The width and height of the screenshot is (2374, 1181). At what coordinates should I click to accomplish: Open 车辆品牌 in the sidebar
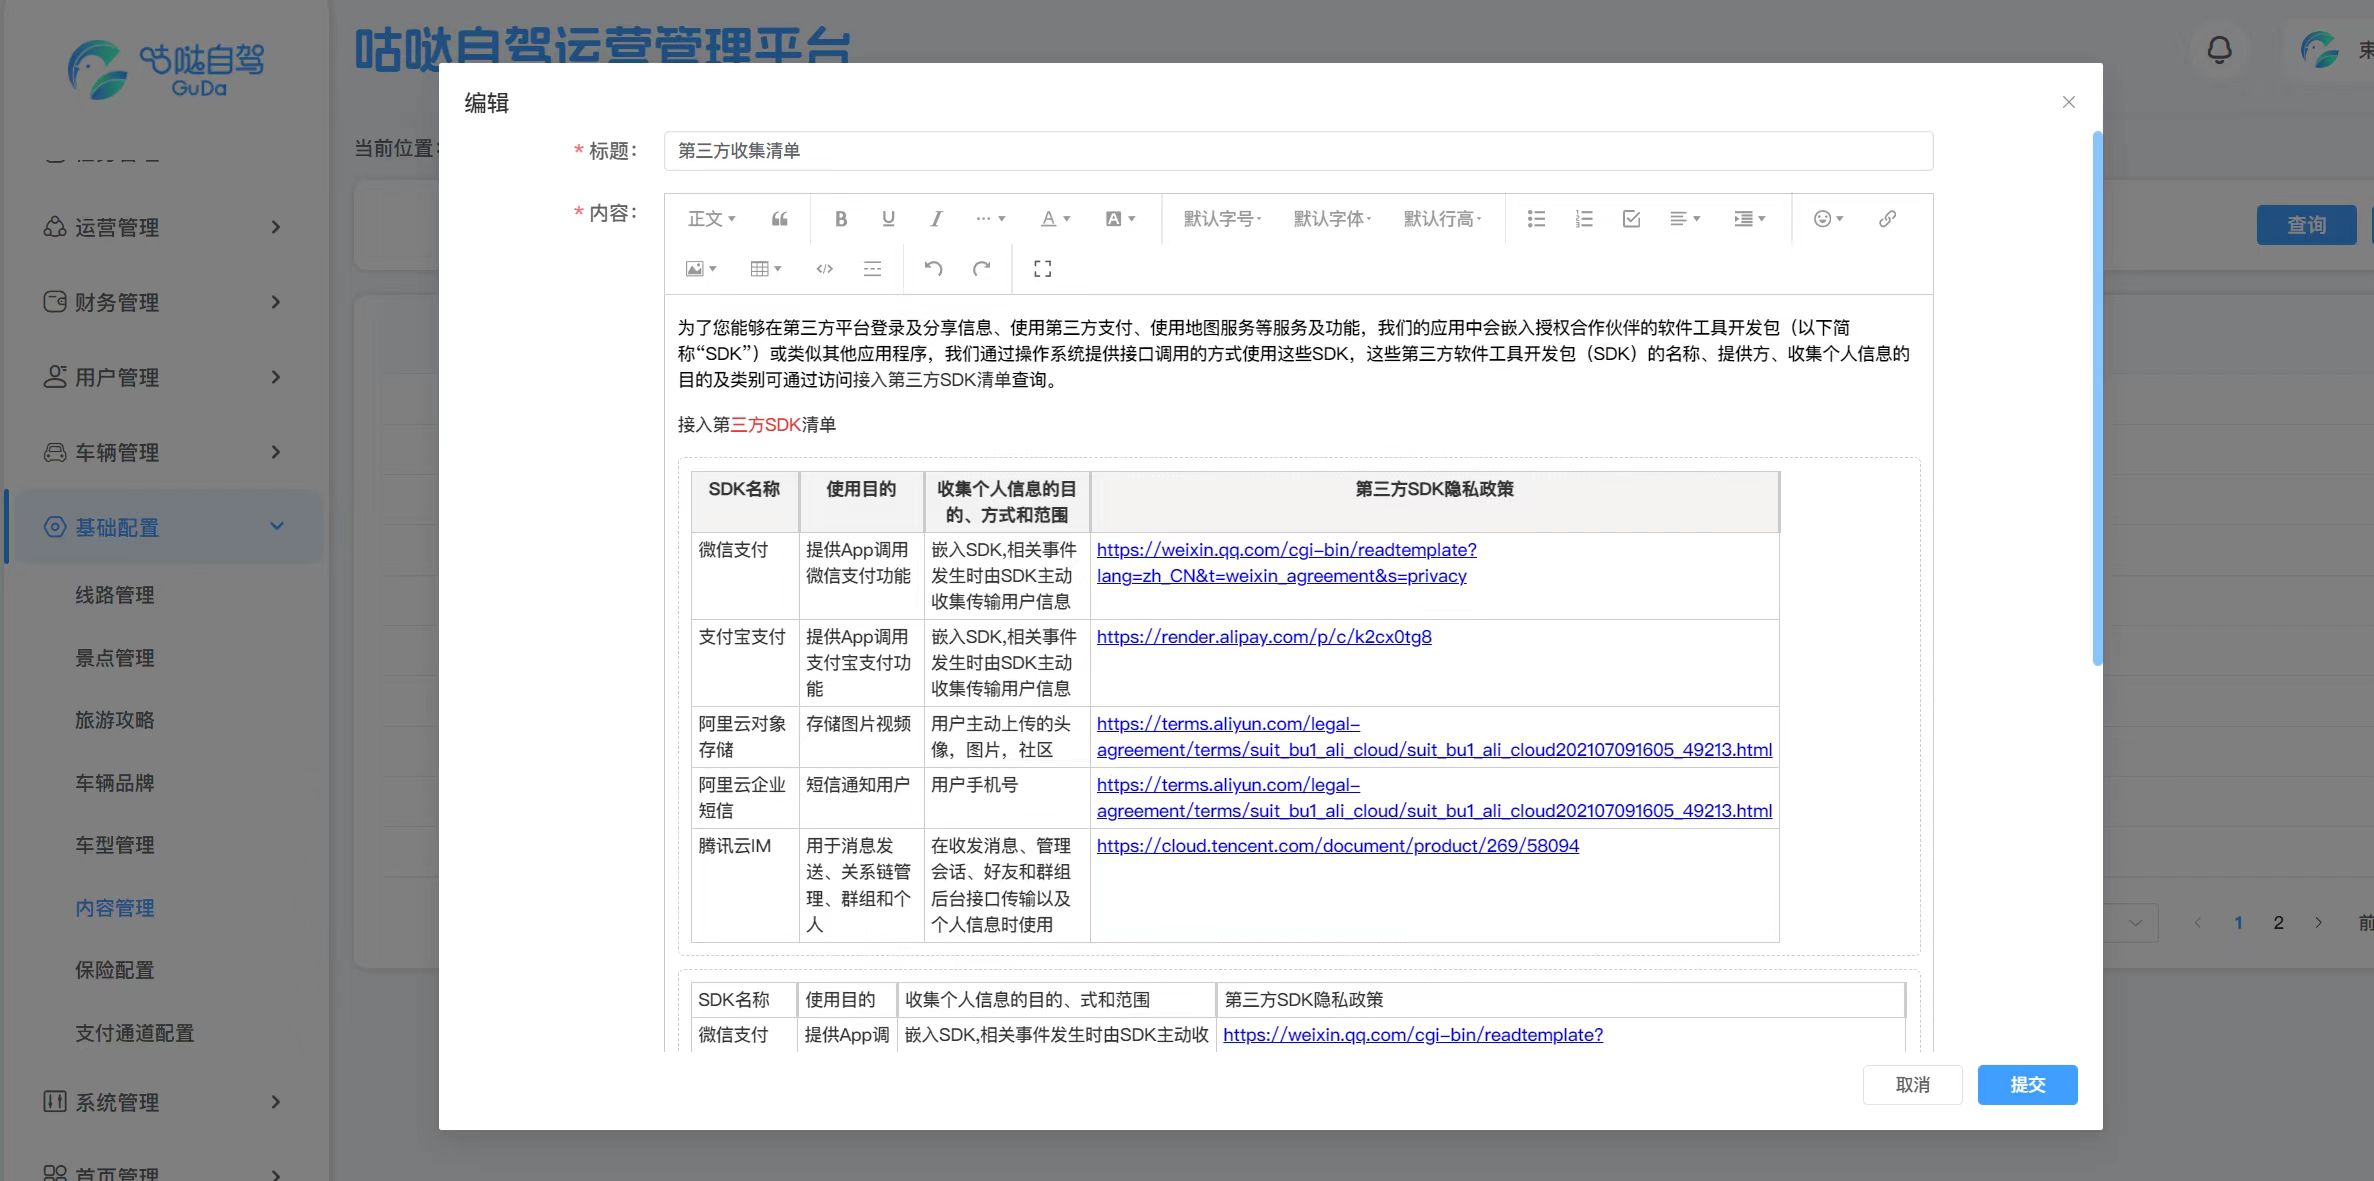pyautogui.click(x=115, y=783)
